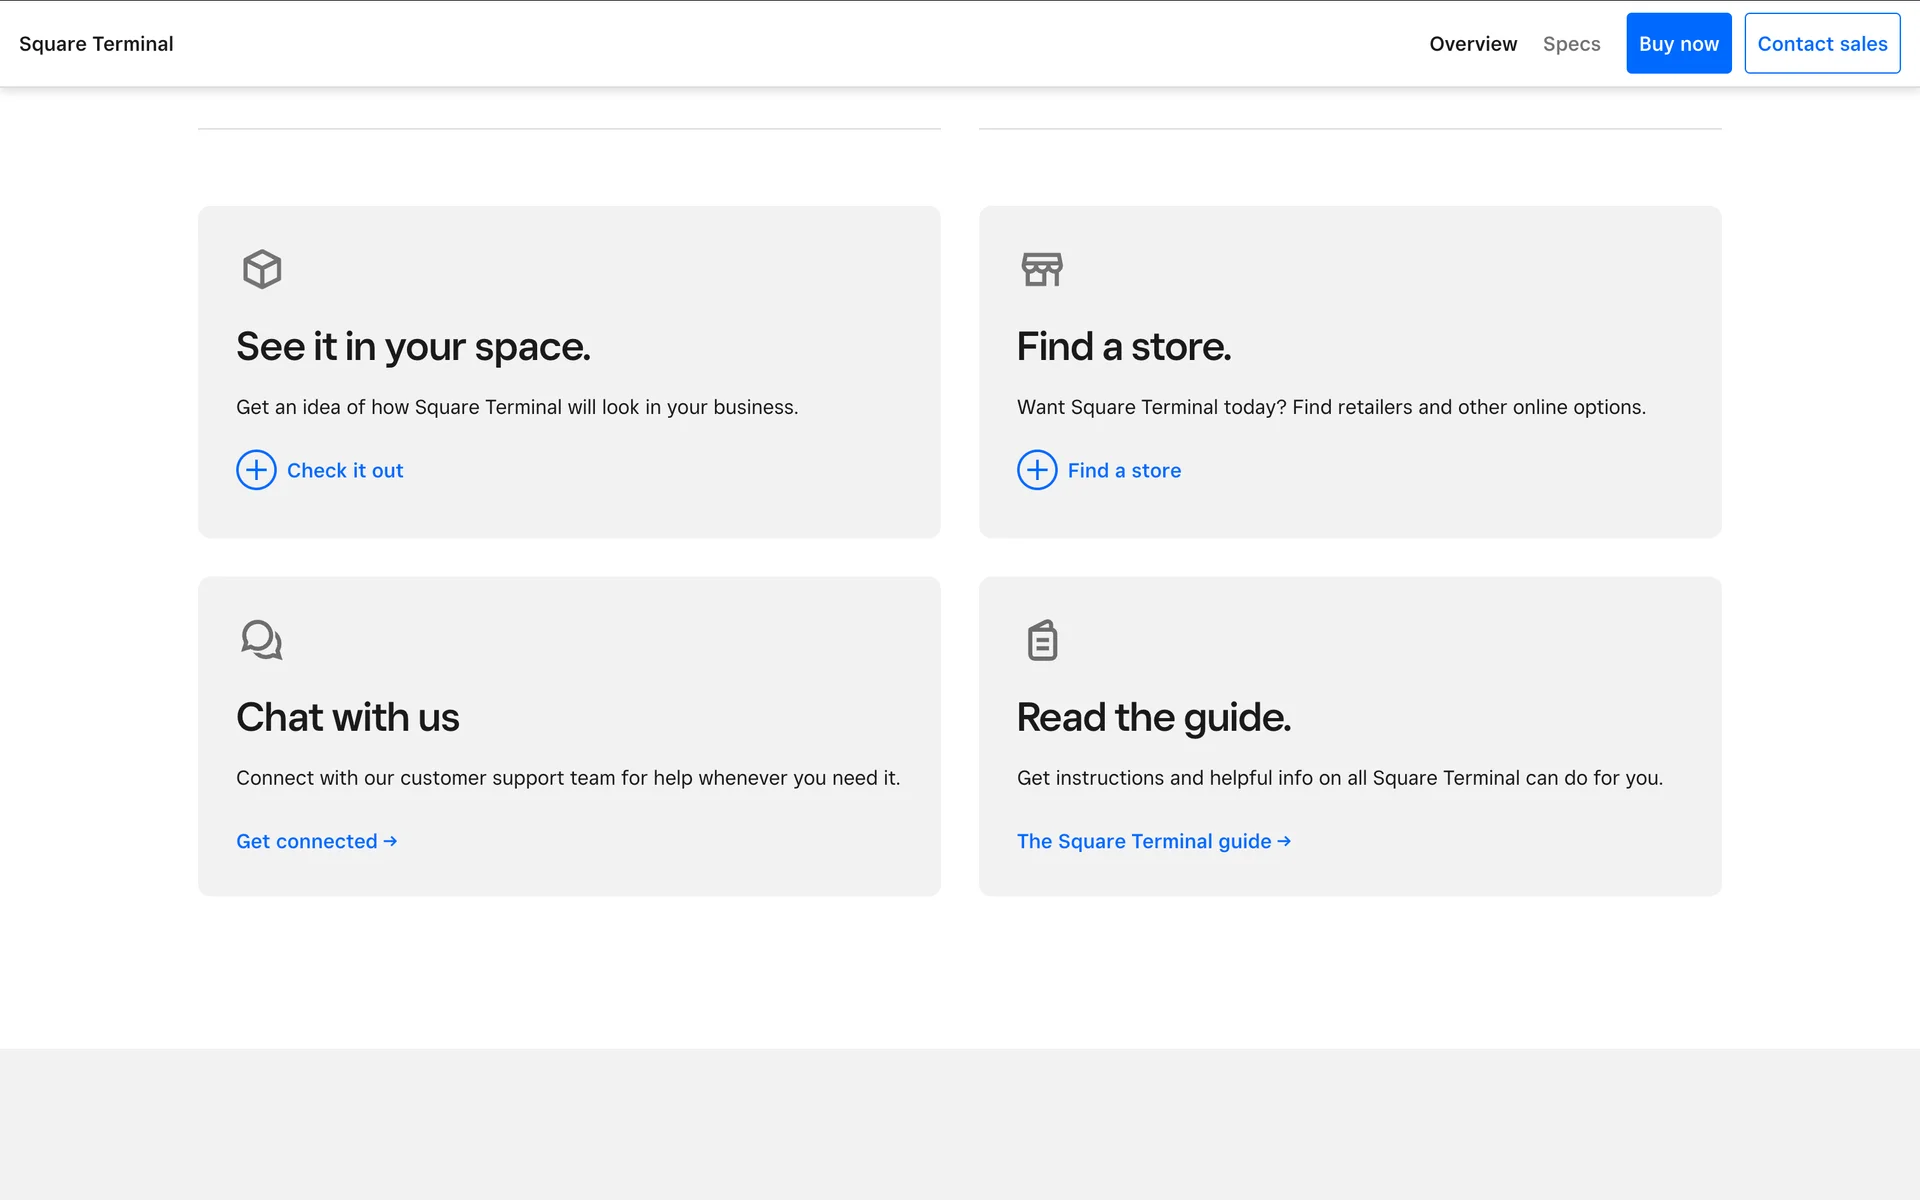
Task: Click the plus circle beside Find a store
Action: pyautogui.click(x=1037, y=470)
